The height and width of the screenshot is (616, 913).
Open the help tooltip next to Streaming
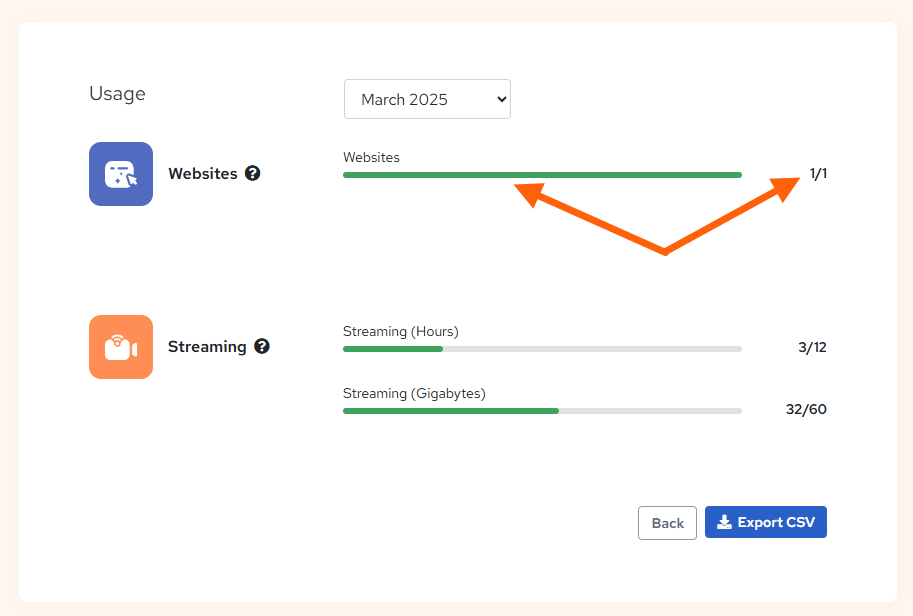coord(262,346)
